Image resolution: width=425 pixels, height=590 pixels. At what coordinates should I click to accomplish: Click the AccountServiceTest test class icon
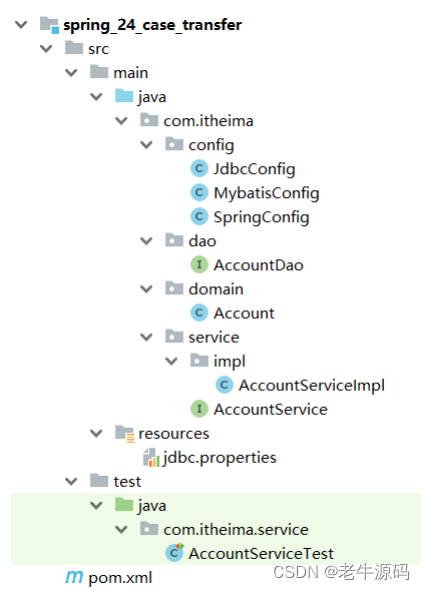(x=174, y=553)
